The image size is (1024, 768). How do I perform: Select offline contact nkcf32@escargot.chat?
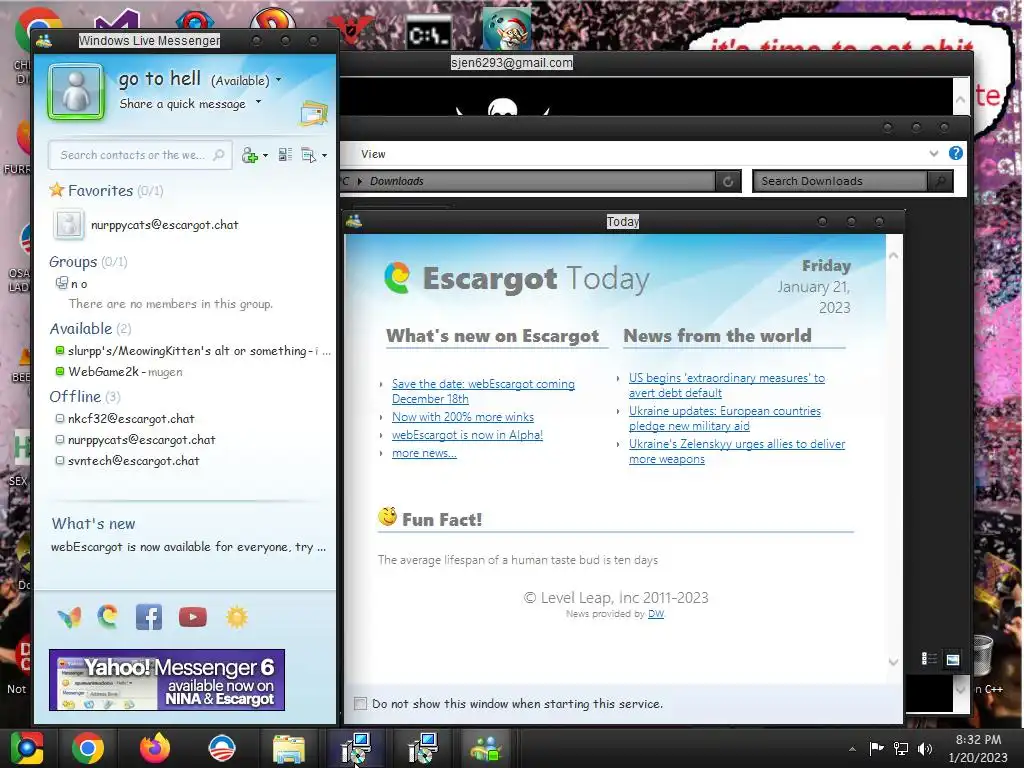pyautogui.click(x=125, y=419)
